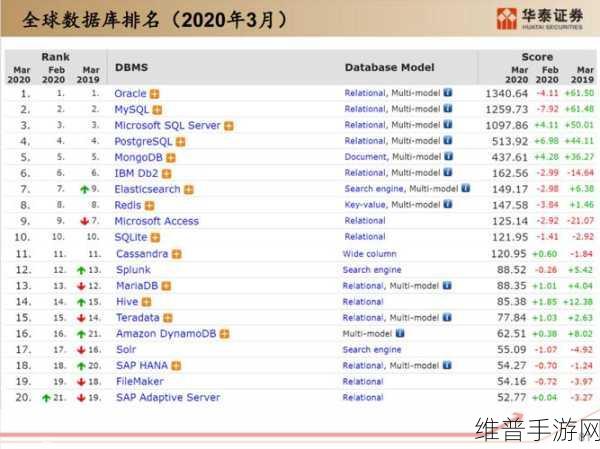Screen dimensions: 600x449
Task: Click the plus icon beside MariaDB
Action: (166, 286)
